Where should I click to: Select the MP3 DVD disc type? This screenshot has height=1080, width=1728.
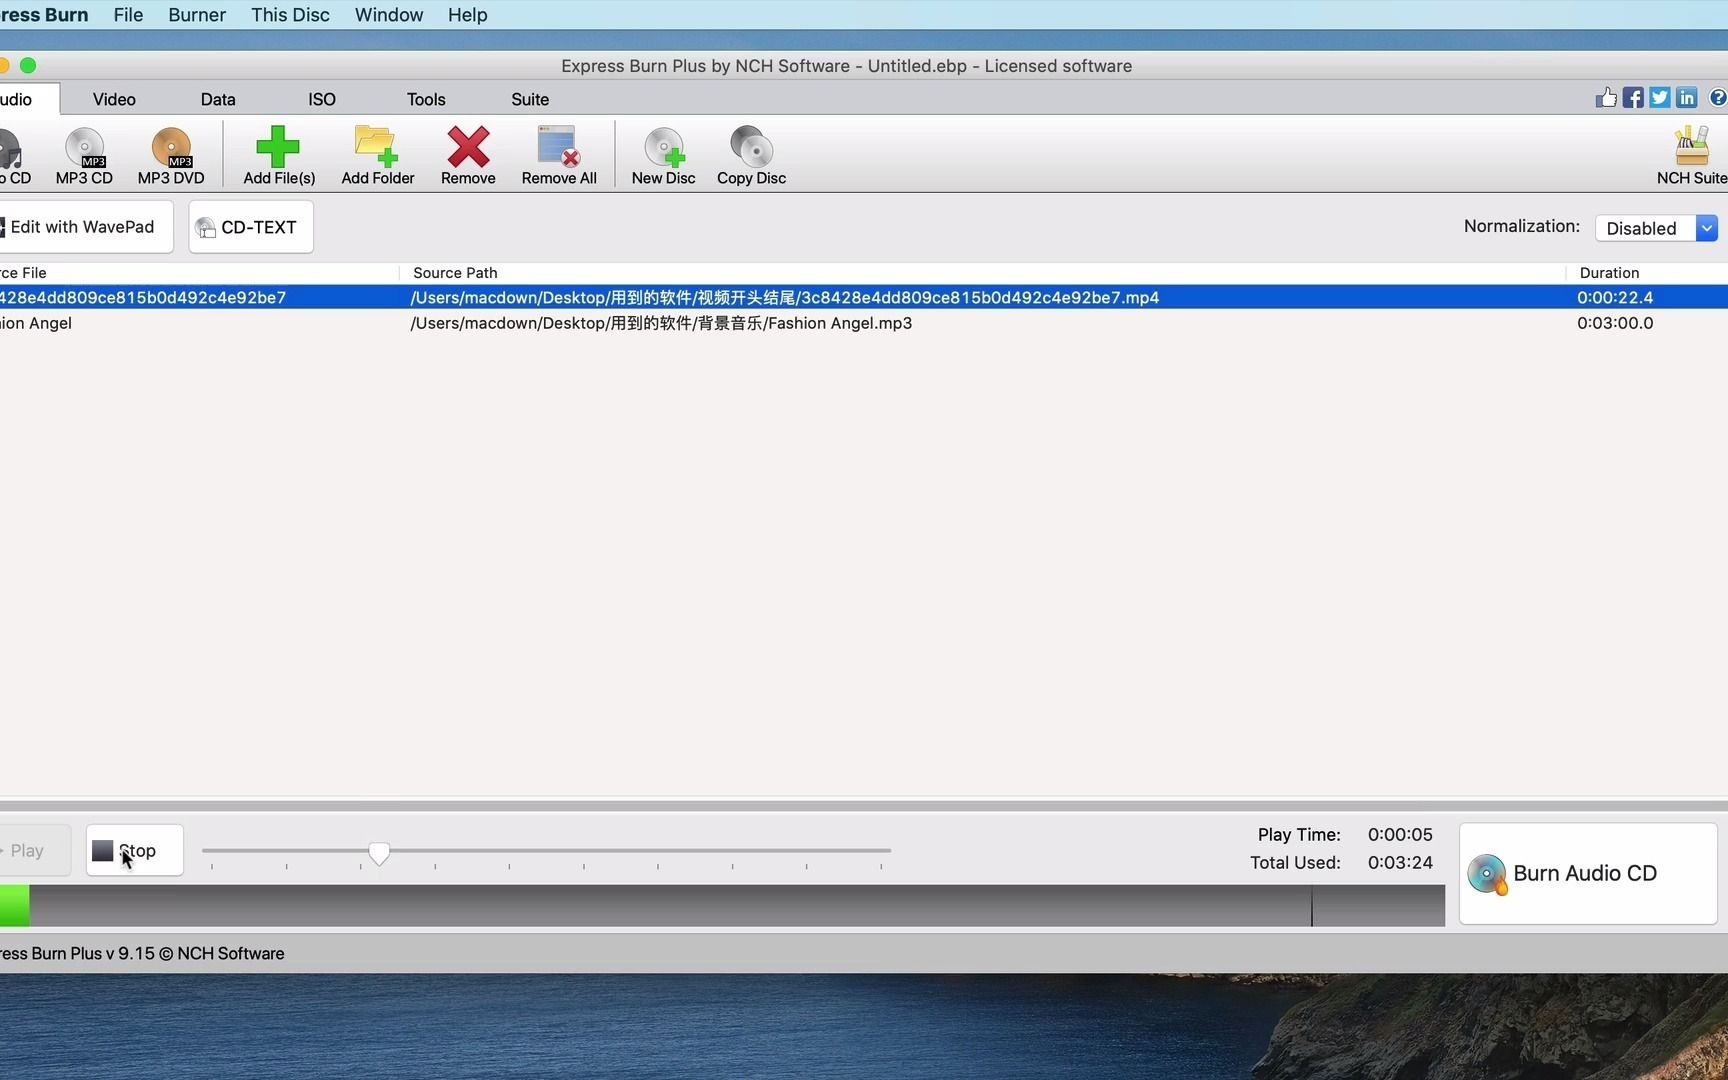171,156
